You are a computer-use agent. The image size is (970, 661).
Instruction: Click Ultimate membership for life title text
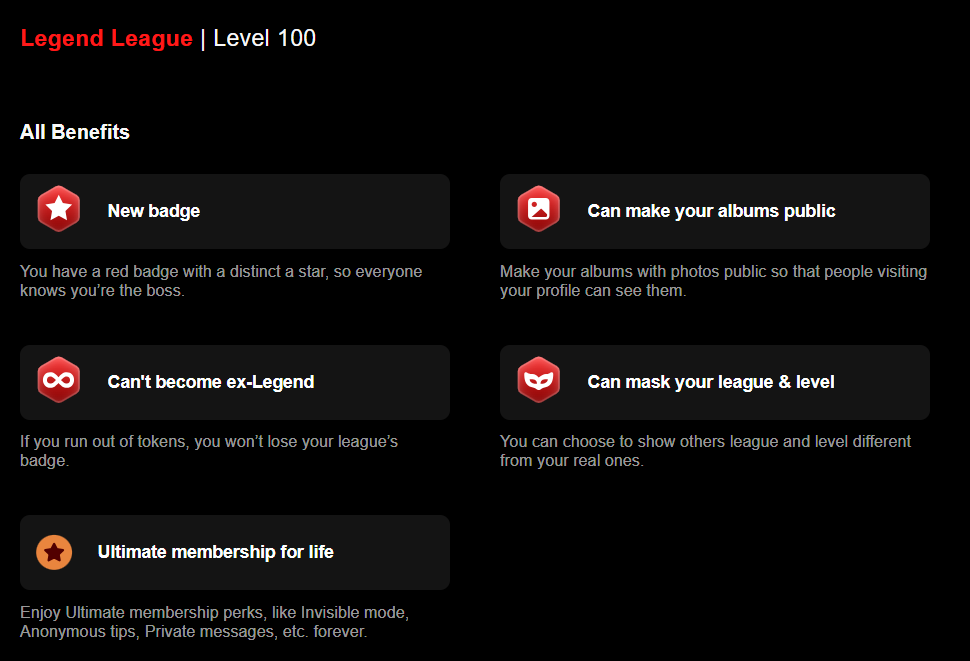(x=216, y=552)
